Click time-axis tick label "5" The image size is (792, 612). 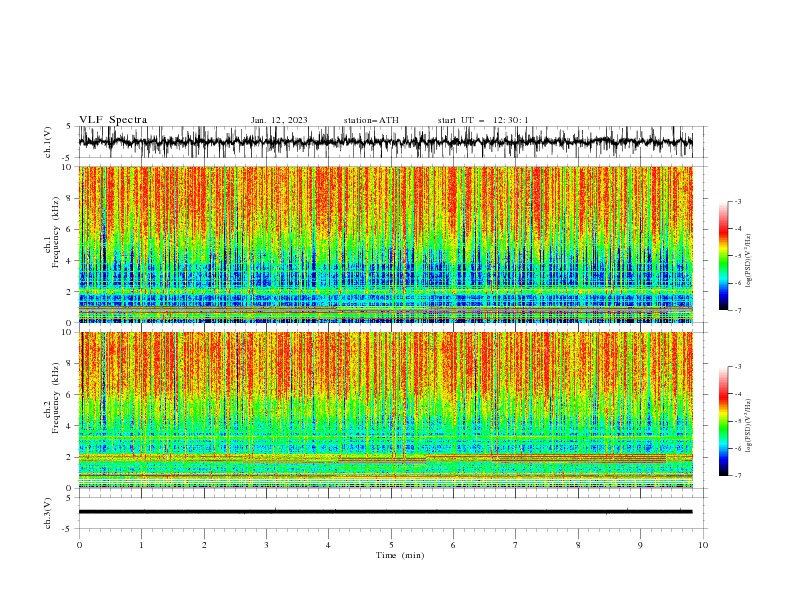pos(391,545)
